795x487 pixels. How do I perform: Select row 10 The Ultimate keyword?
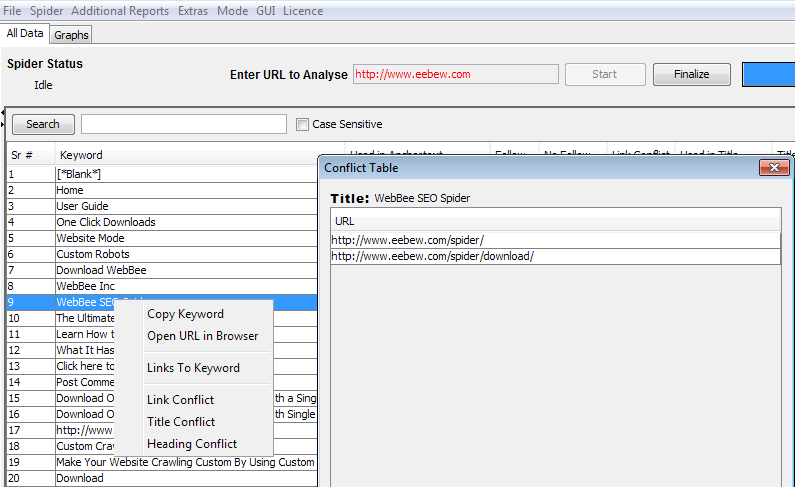click(x=61, y=318)
